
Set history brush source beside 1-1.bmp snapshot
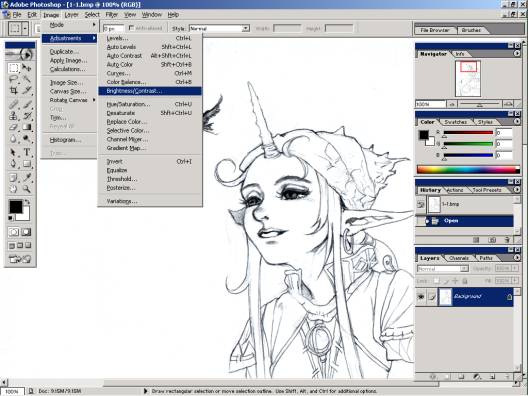pos(421,204)
